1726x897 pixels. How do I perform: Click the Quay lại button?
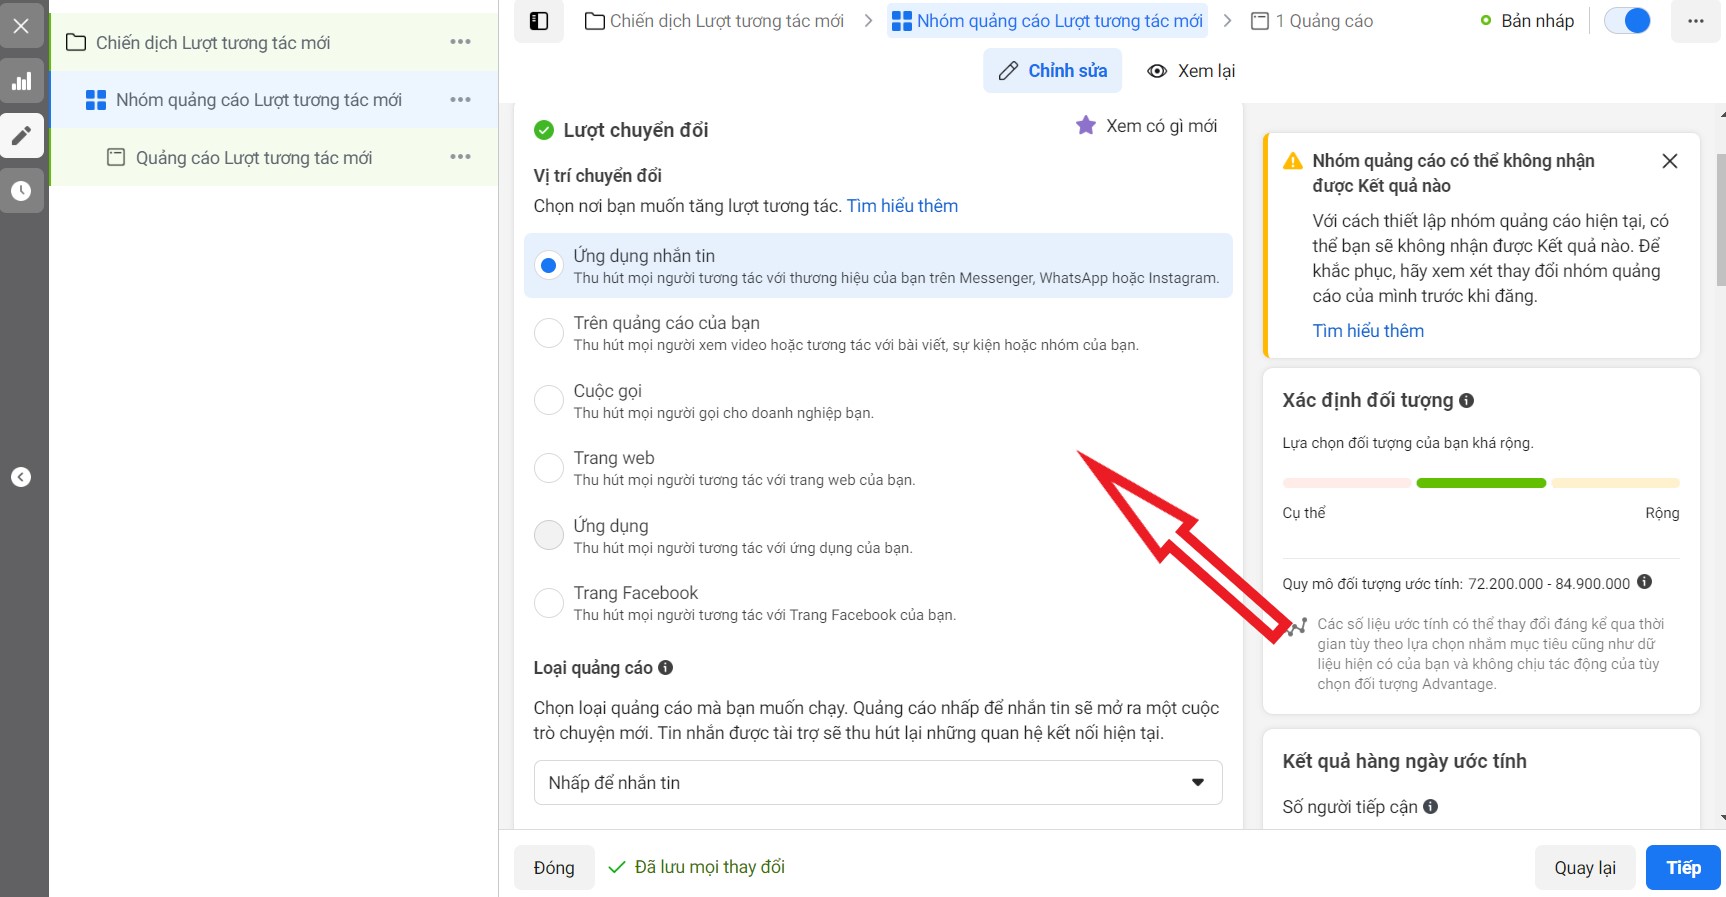click(x=1585, y=868)
